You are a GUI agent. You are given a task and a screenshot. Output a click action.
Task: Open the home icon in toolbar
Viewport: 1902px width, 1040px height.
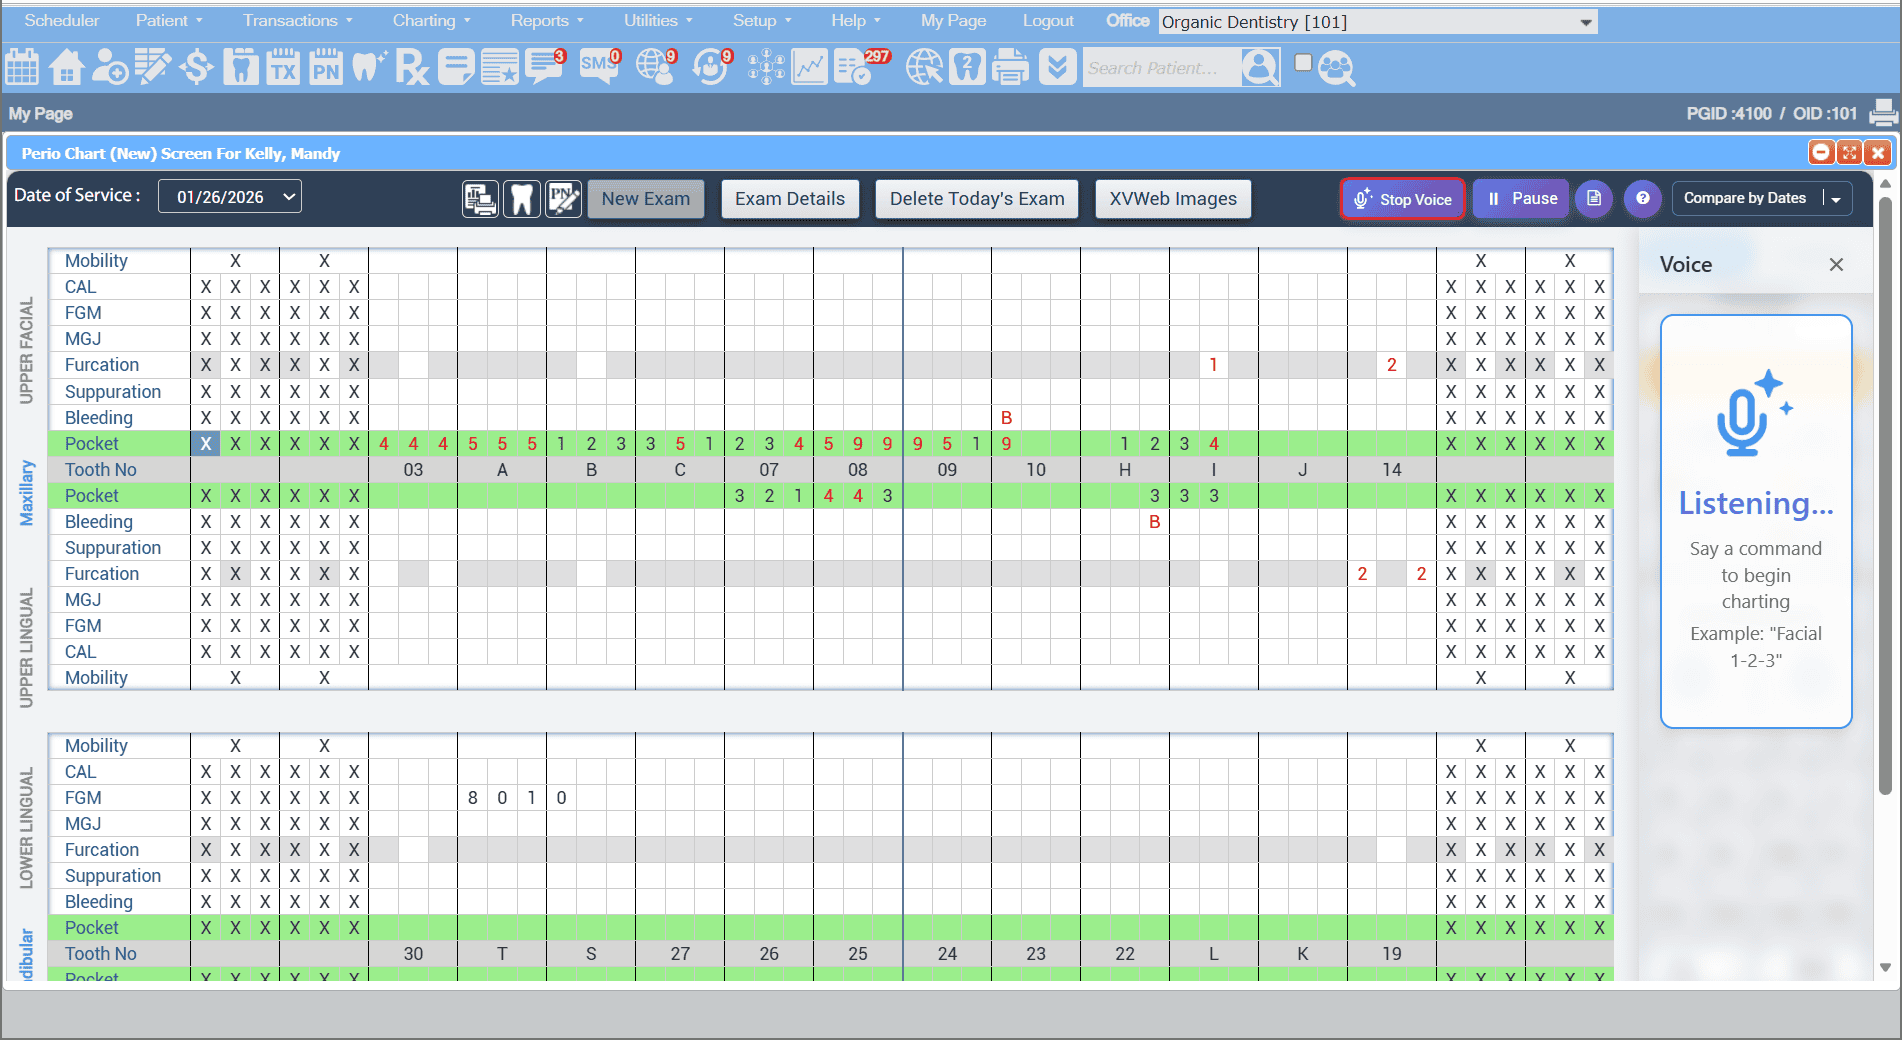coord(66,67)
